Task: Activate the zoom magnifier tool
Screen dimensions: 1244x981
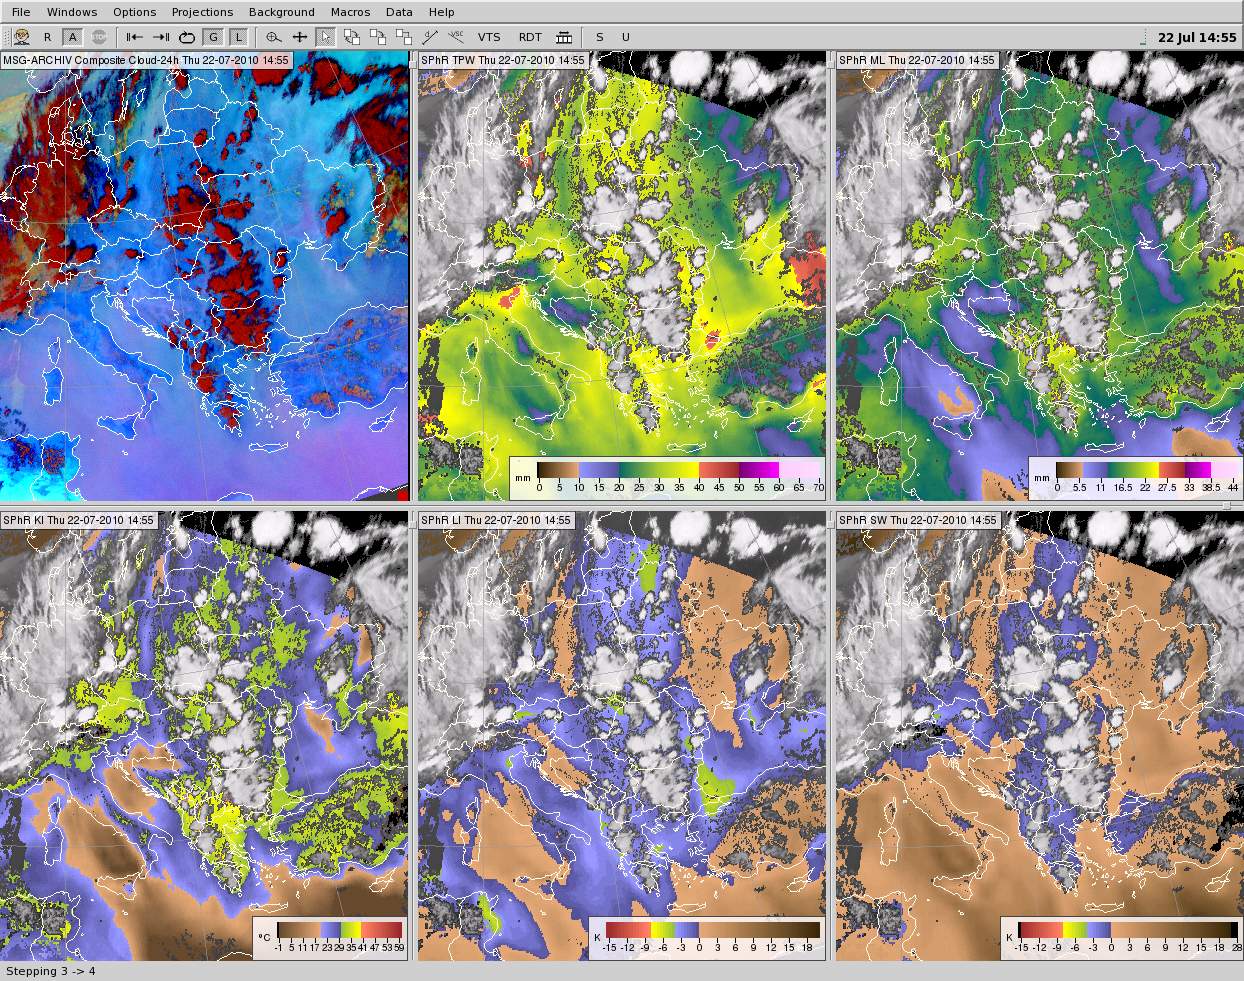Action: tap(272, 37)
